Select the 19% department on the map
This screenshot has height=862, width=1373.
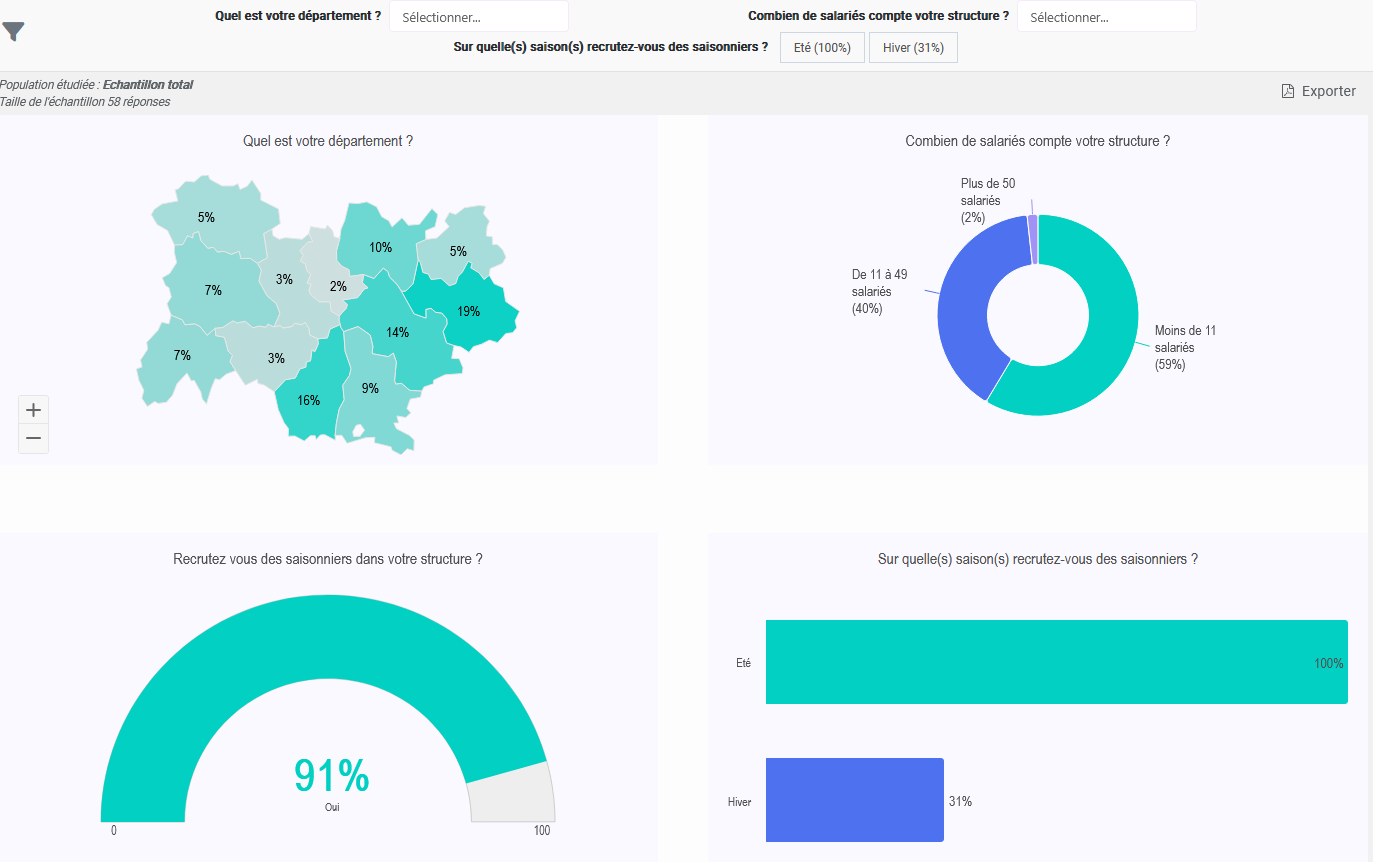coord(468,311)
